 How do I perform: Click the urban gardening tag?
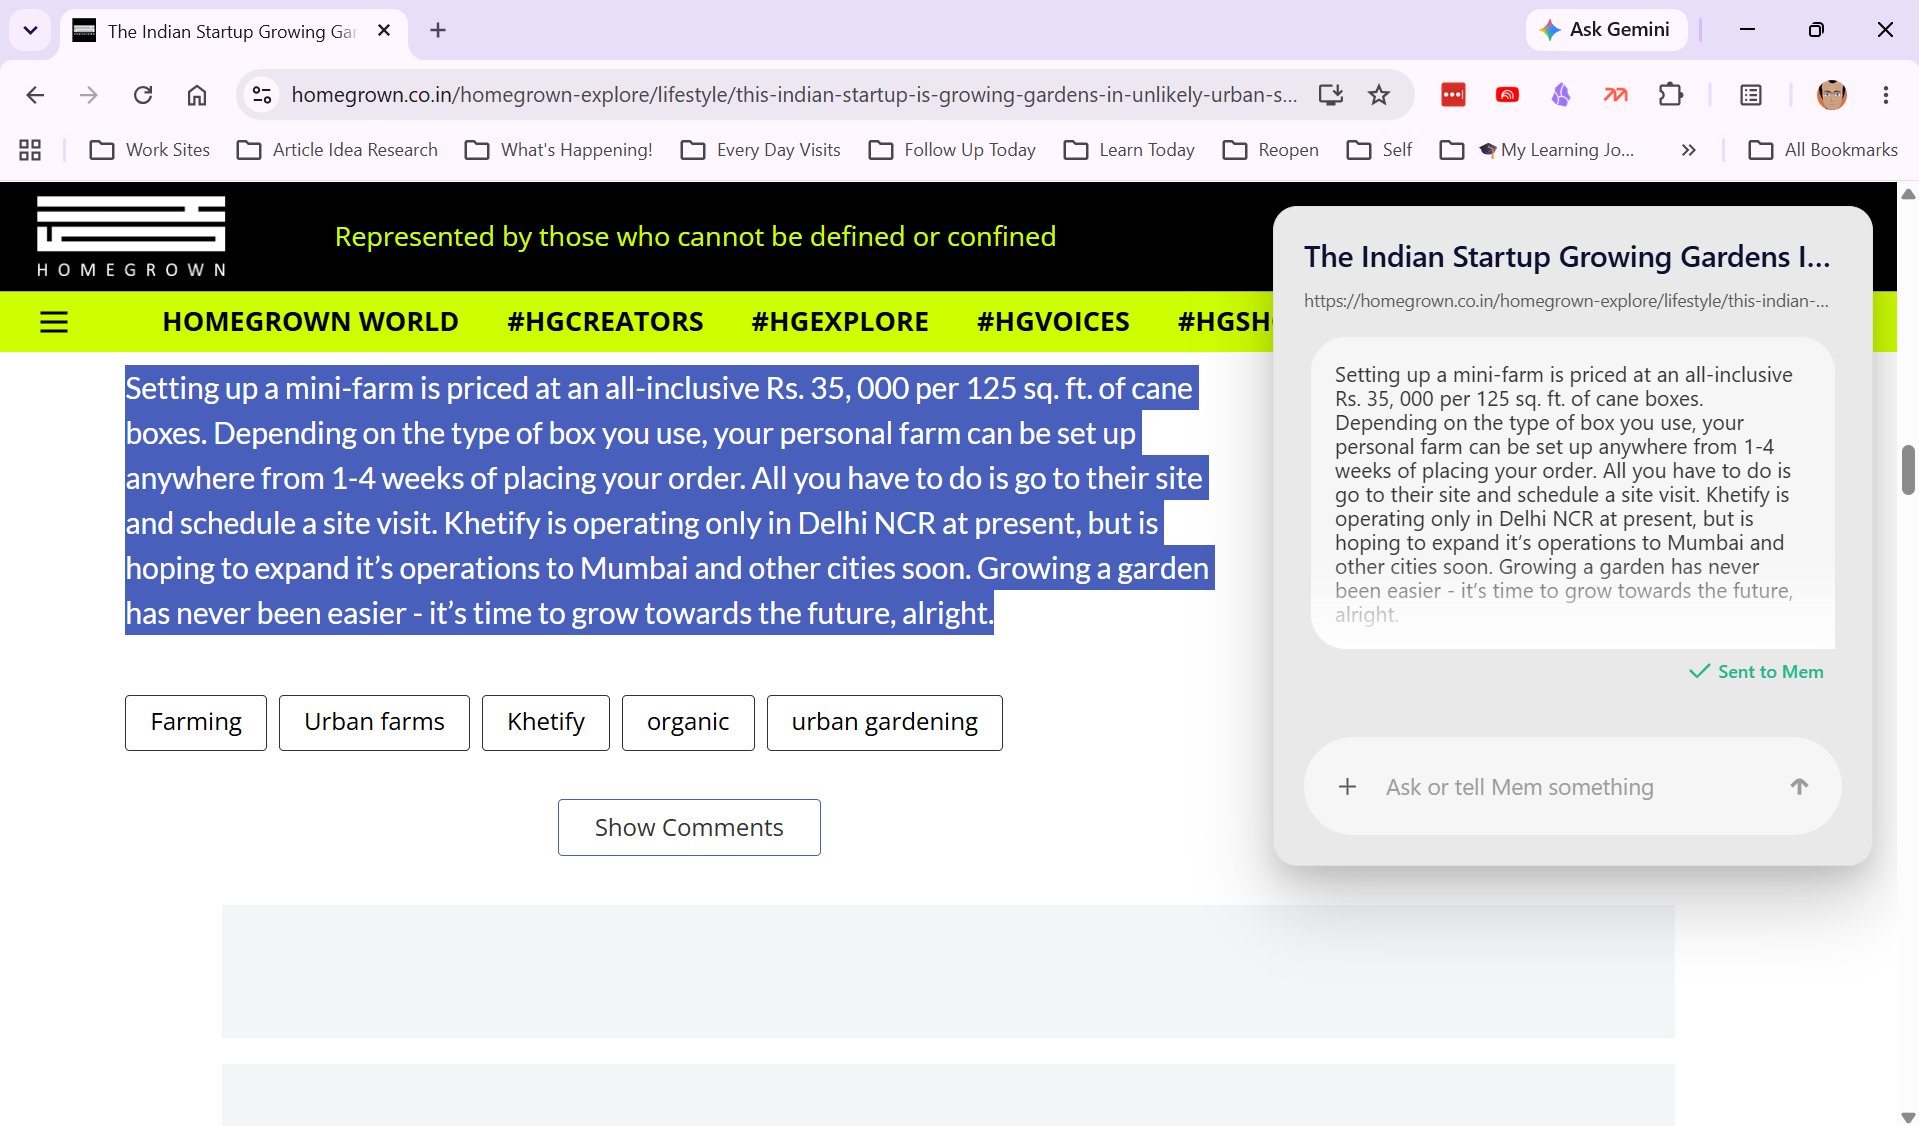pos(885,722)
